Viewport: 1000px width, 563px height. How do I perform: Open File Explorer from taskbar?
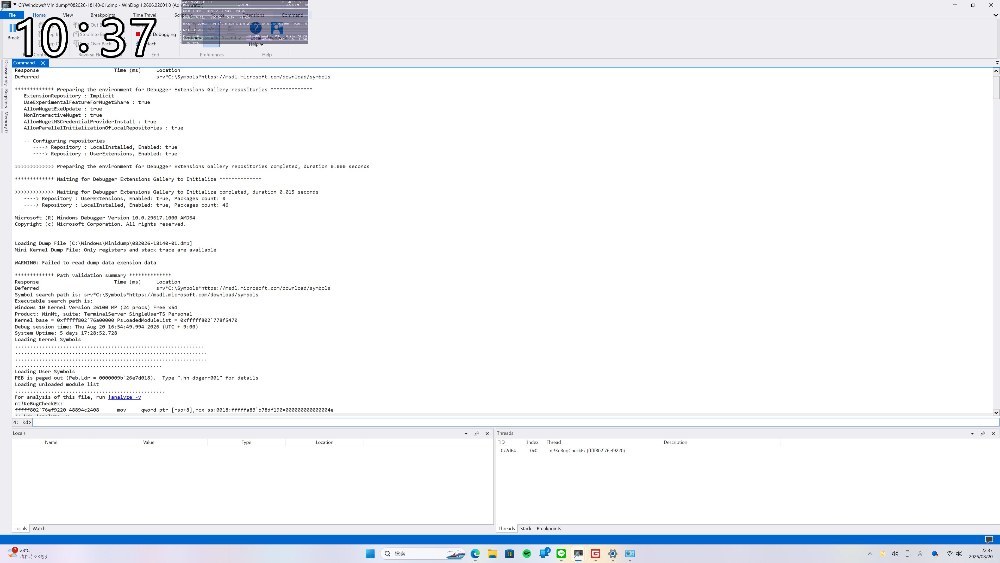point(492,553)
